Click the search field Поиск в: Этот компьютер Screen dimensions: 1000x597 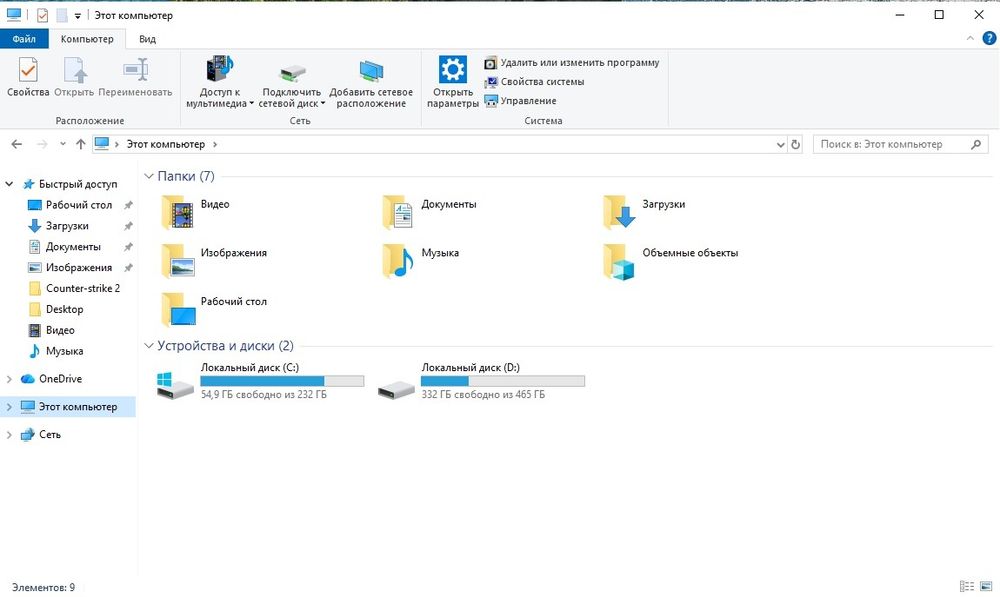[x=893, y=145]
